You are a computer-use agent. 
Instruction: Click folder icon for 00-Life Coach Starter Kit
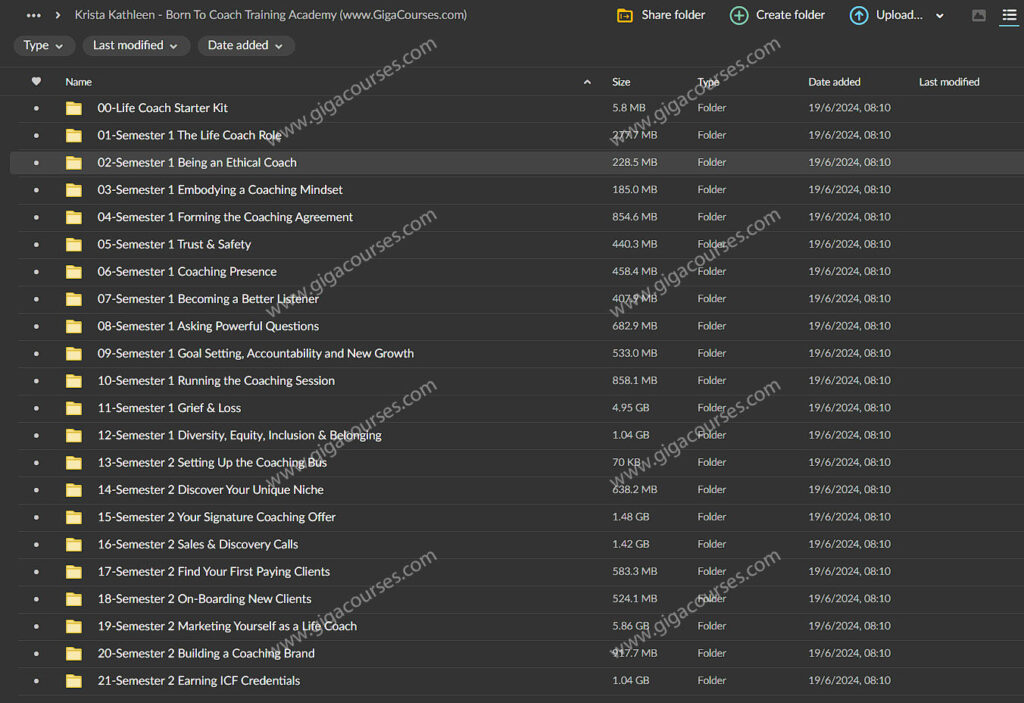click(74, 108)
